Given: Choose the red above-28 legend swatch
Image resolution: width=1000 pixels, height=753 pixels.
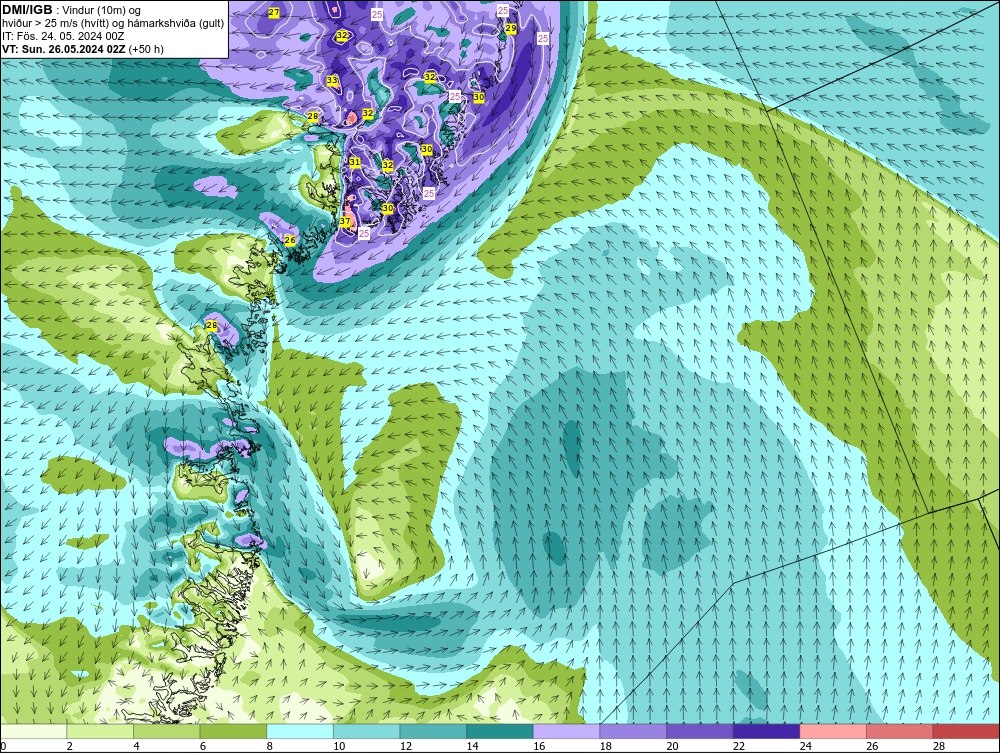Looking at the screenshot, I should click(x=966, y=731).
